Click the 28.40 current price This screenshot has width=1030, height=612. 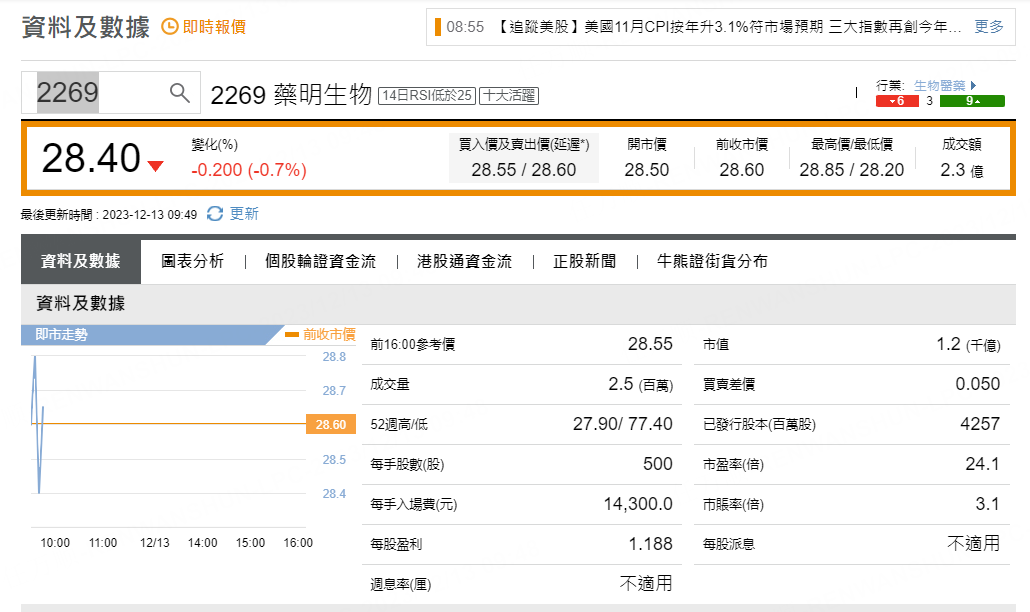tap(91, 158)
